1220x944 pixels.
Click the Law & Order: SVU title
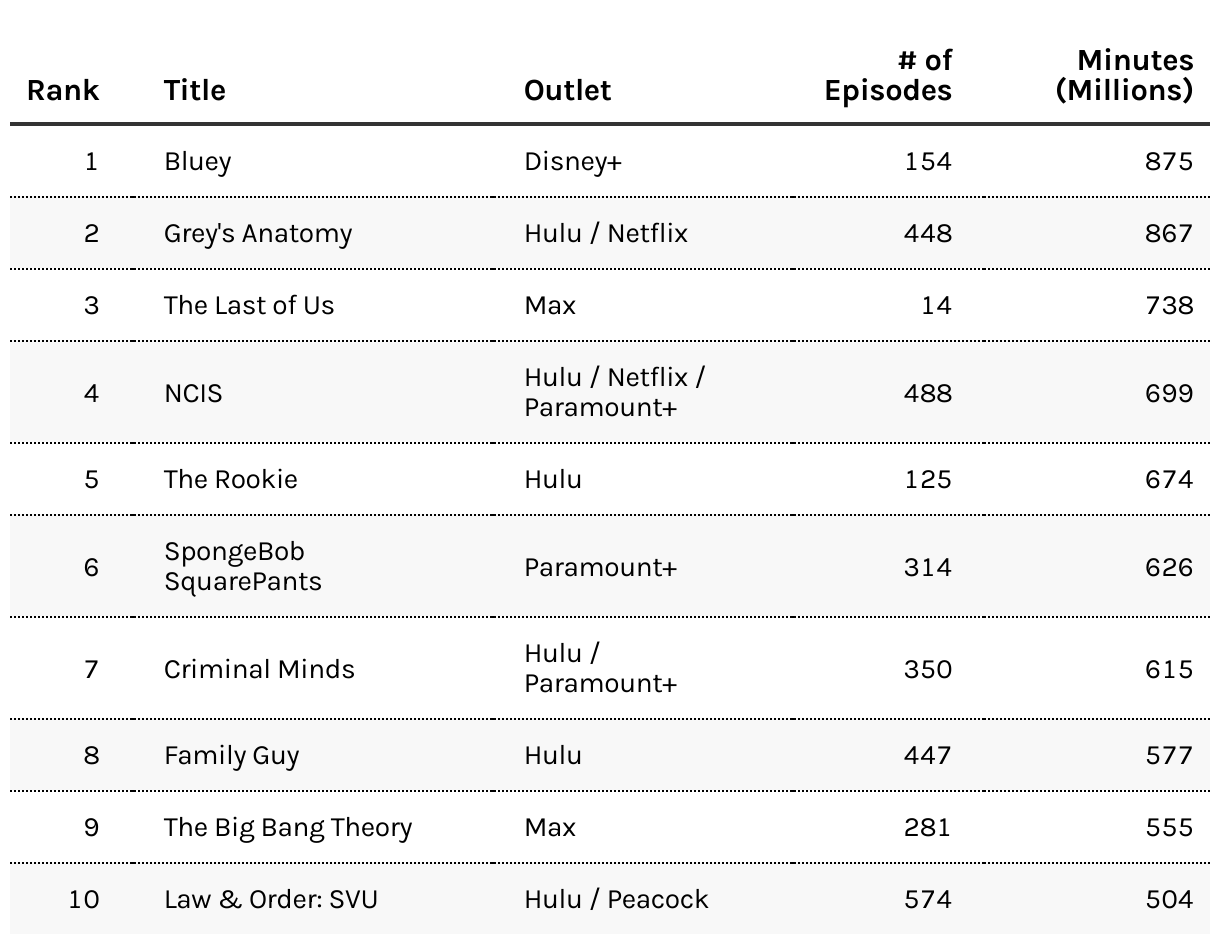click(x=271, y=900)
